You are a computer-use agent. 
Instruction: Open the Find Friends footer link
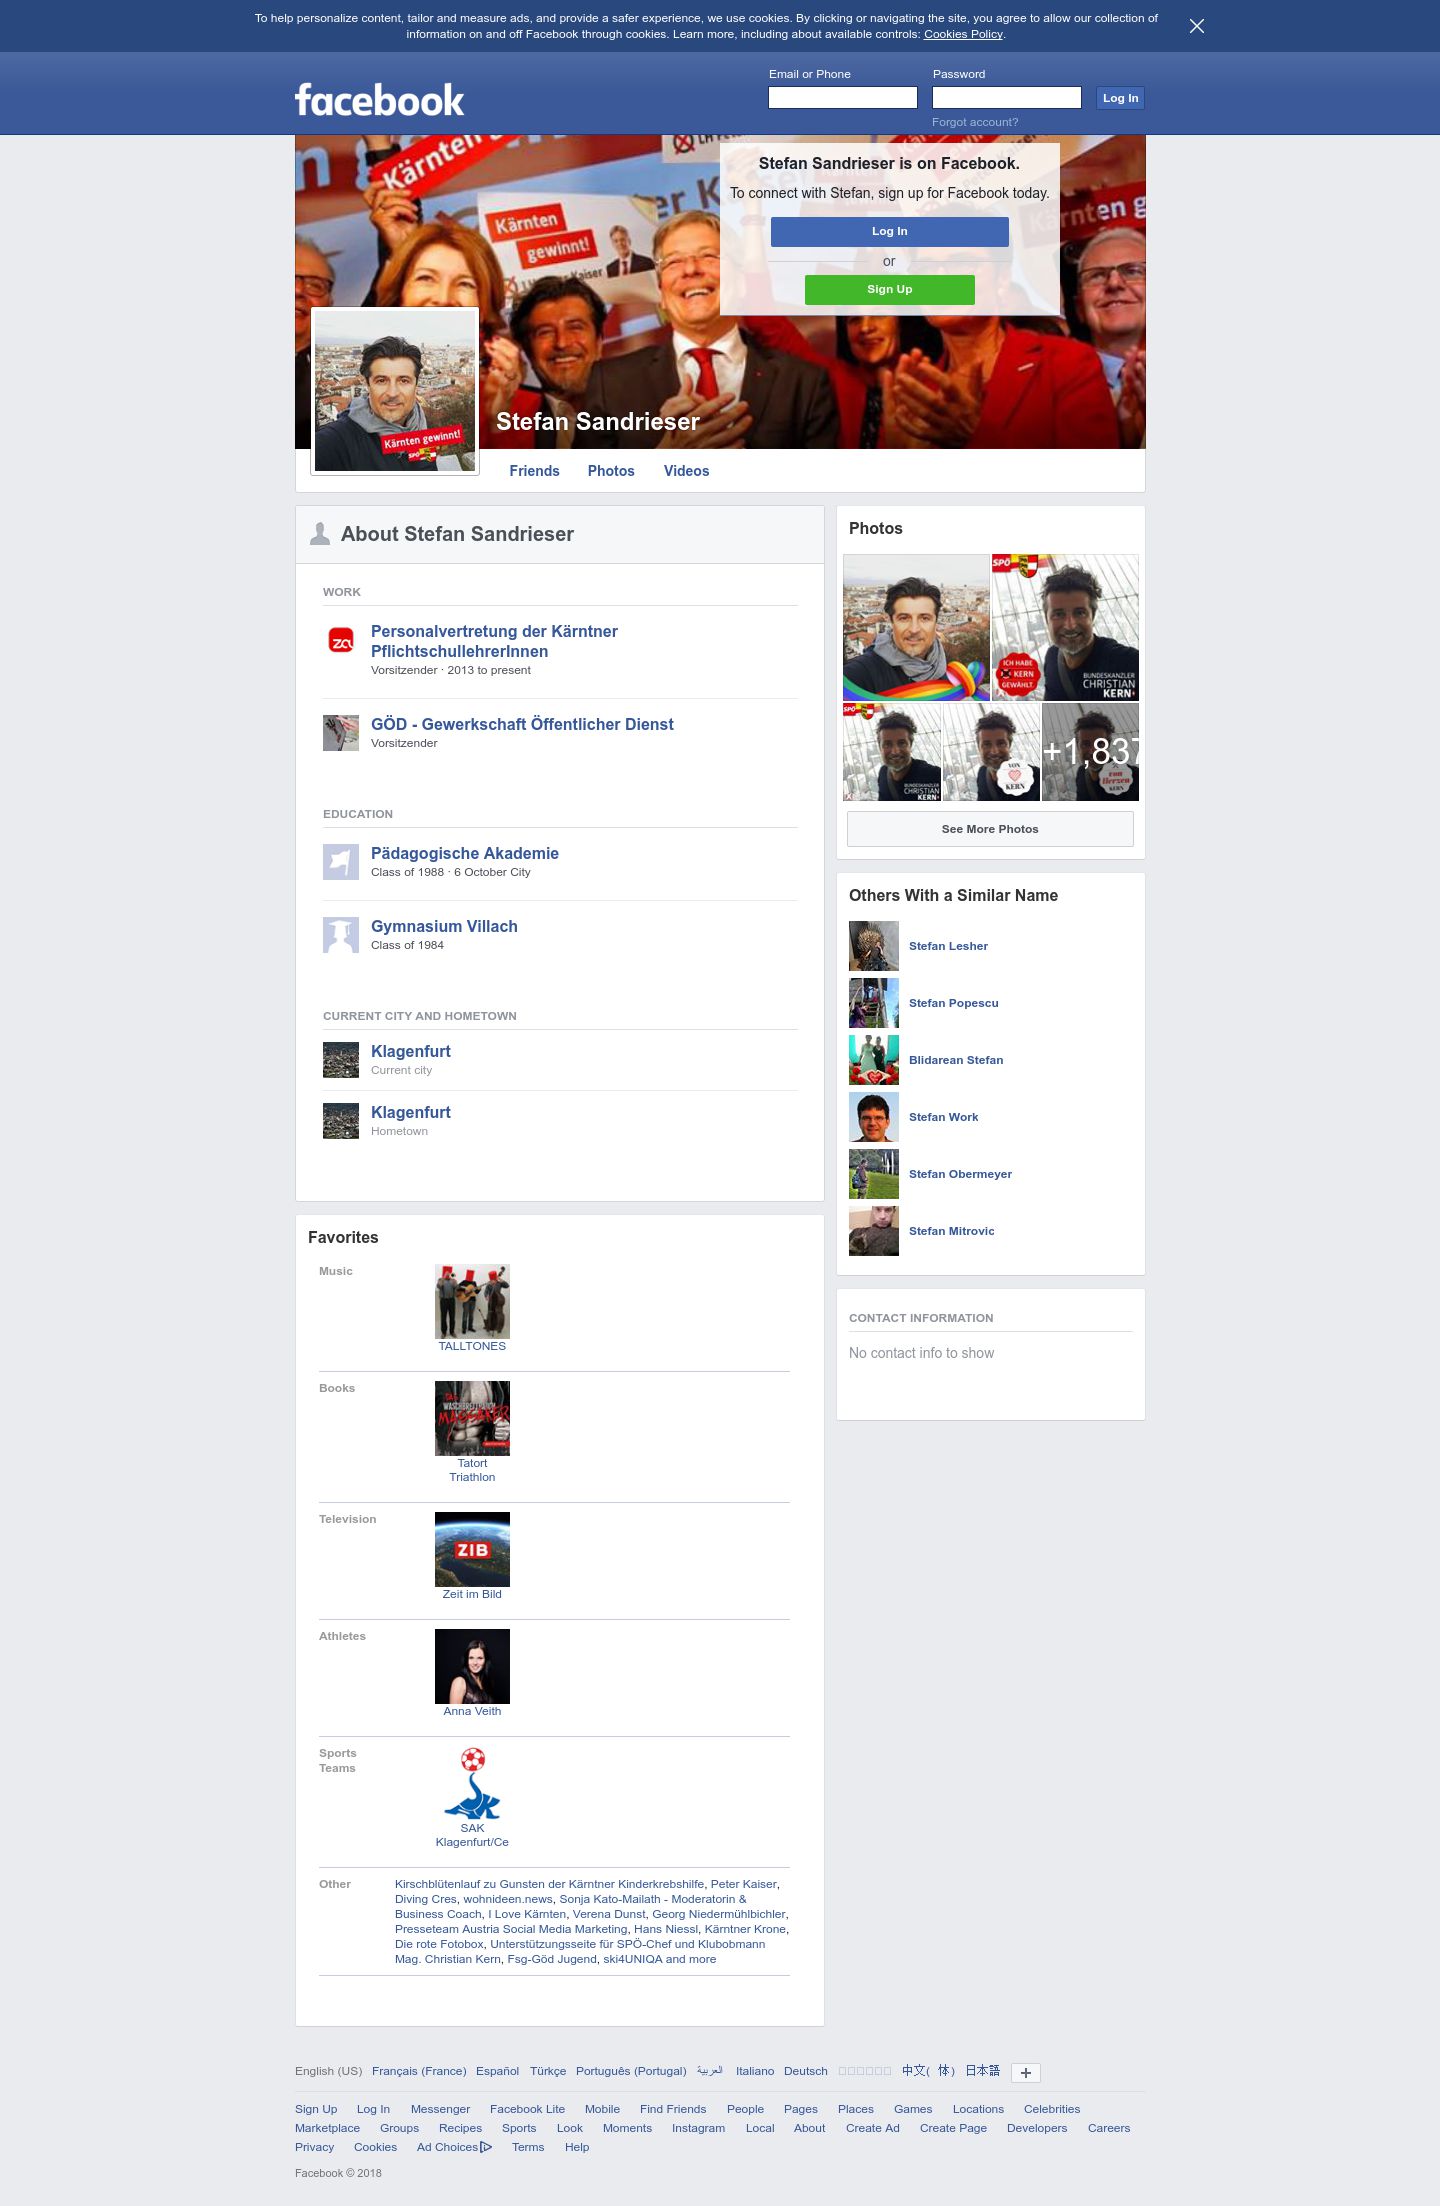pos(673,2109)
